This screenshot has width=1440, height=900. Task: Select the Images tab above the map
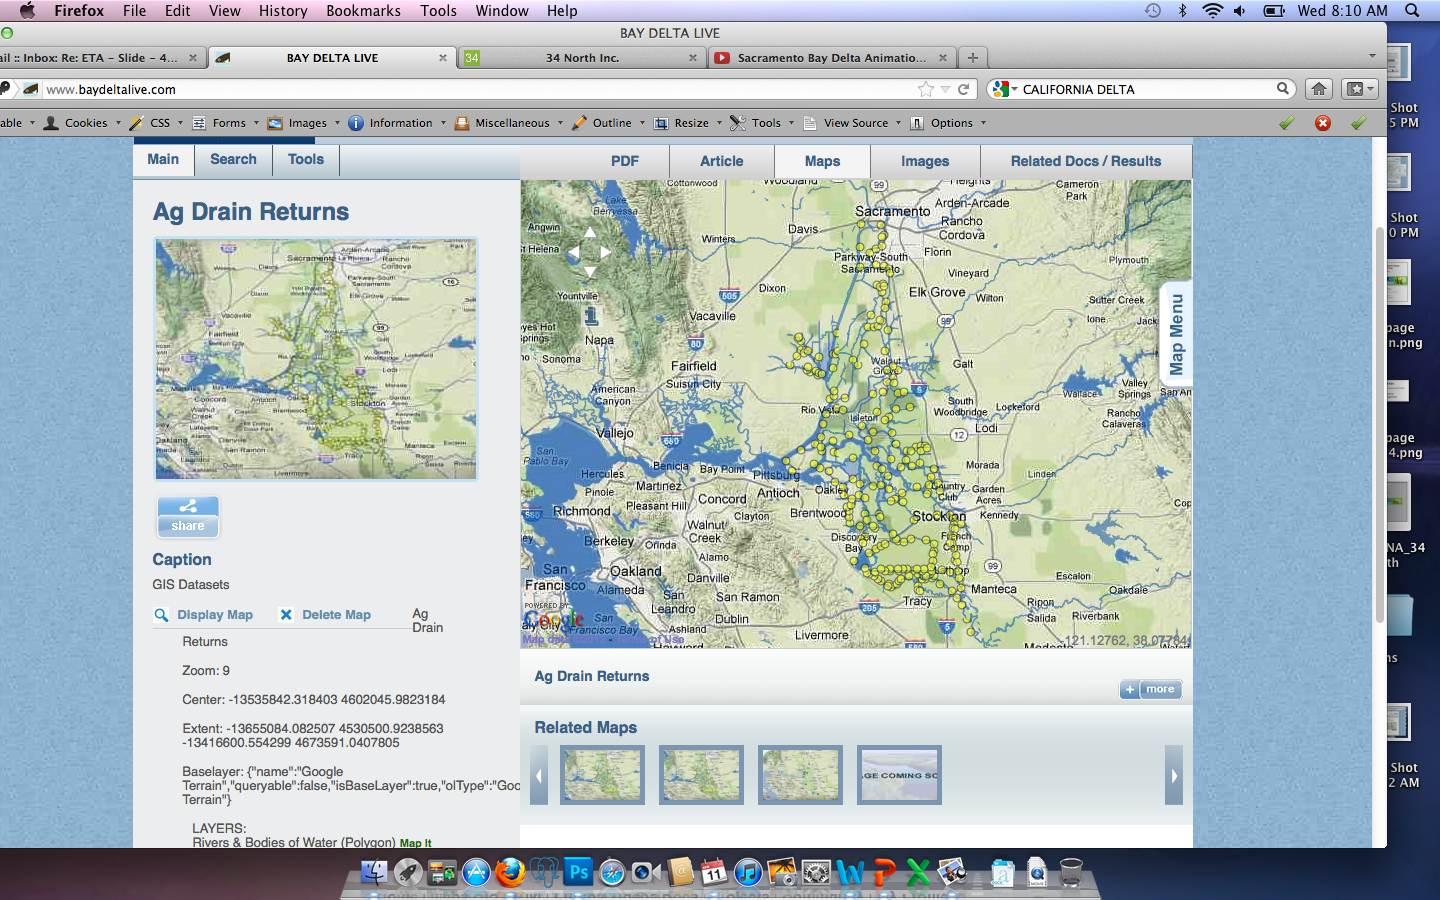pos(925,161)
